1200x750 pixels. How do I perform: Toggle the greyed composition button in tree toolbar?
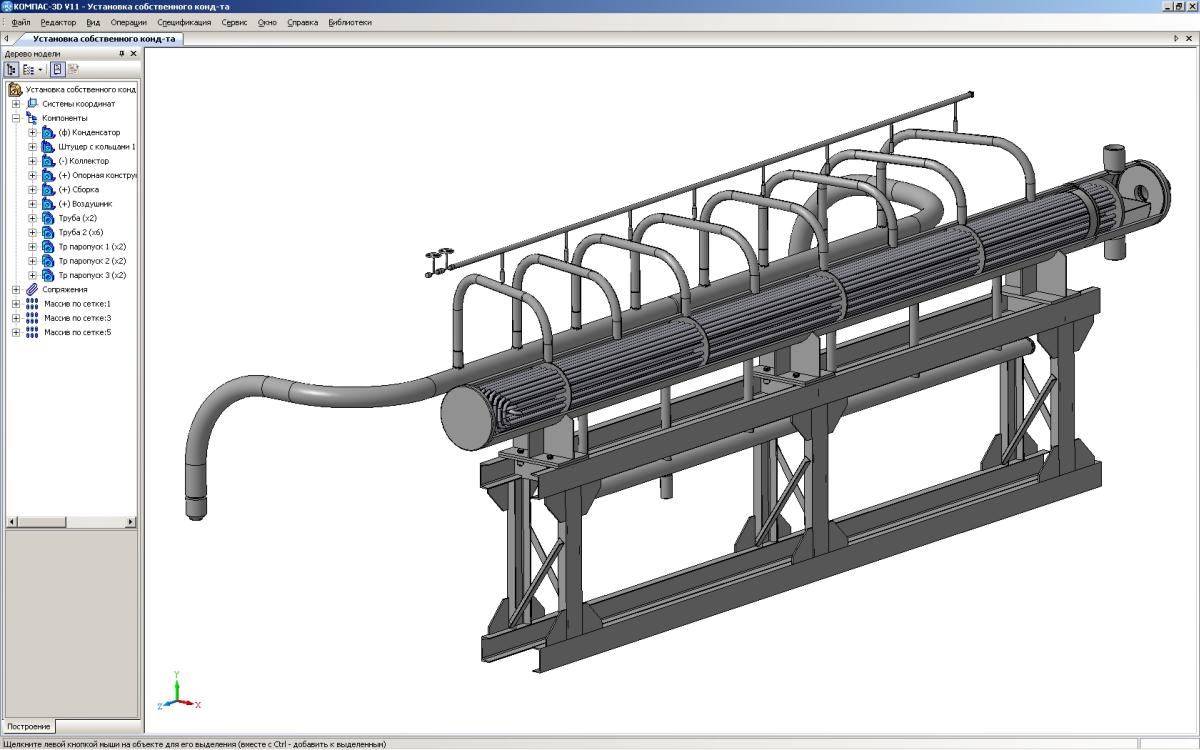[73, 70]
